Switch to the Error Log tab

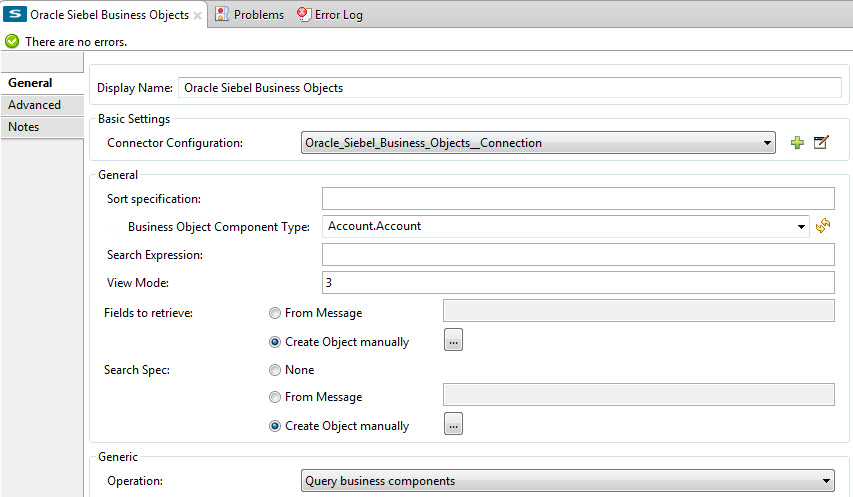pyautogui.click(x=338, y=15)
